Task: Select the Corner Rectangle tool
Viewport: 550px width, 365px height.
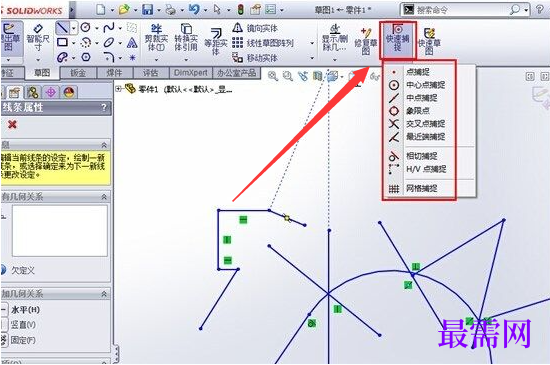Action: [62, 42]
